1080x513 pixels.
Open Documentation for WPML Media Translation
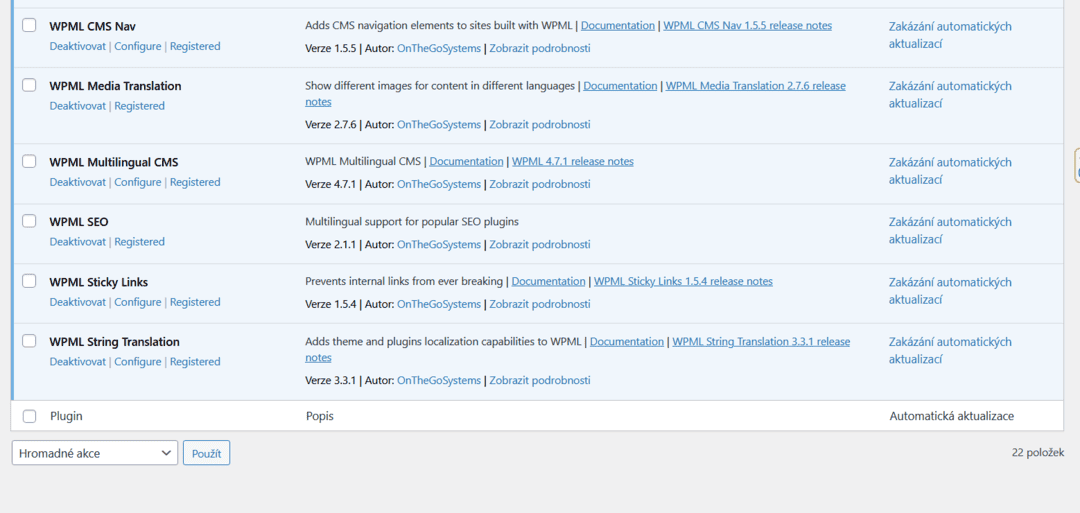620,86
